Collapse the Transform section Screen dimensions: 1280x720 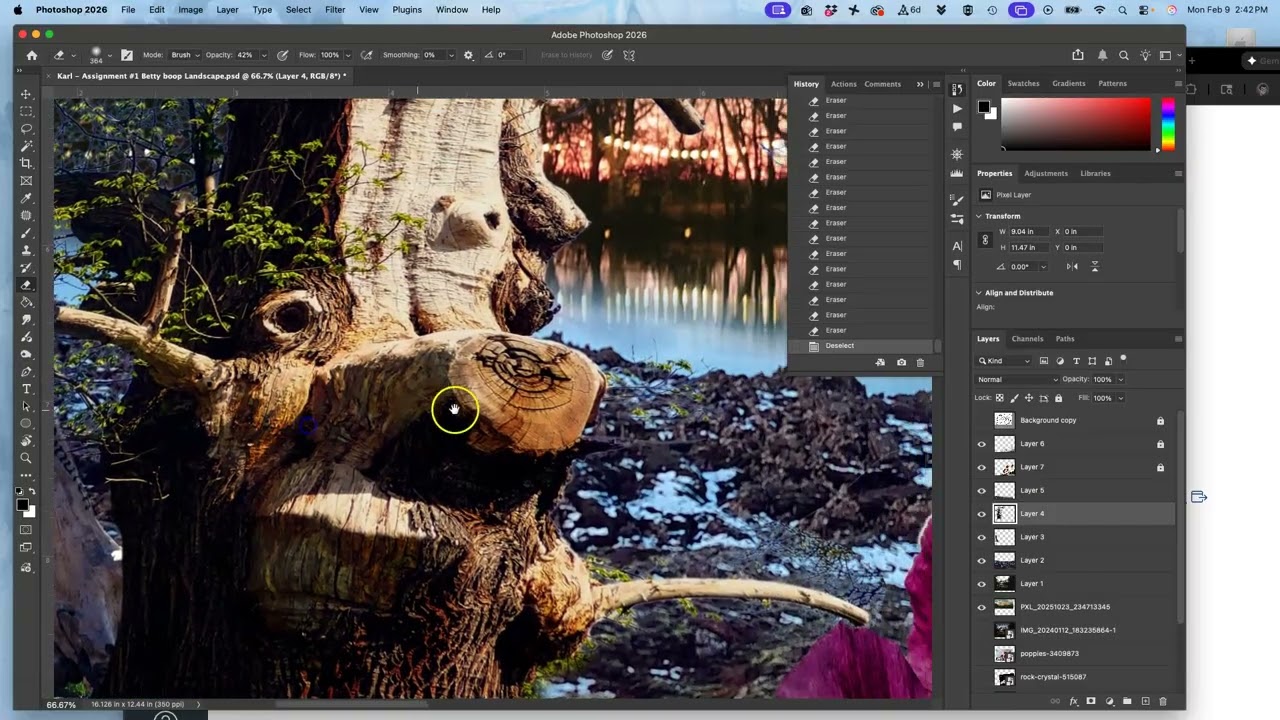980,216
